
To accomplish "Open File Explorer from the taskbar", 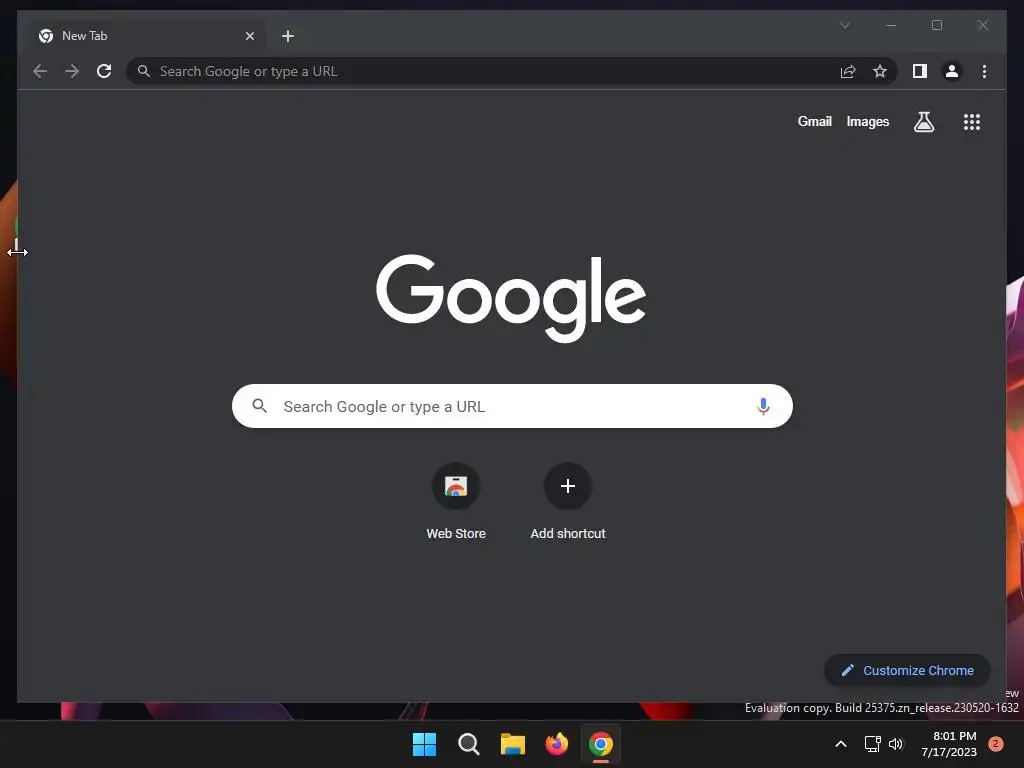I will click(x=513, y=744).
